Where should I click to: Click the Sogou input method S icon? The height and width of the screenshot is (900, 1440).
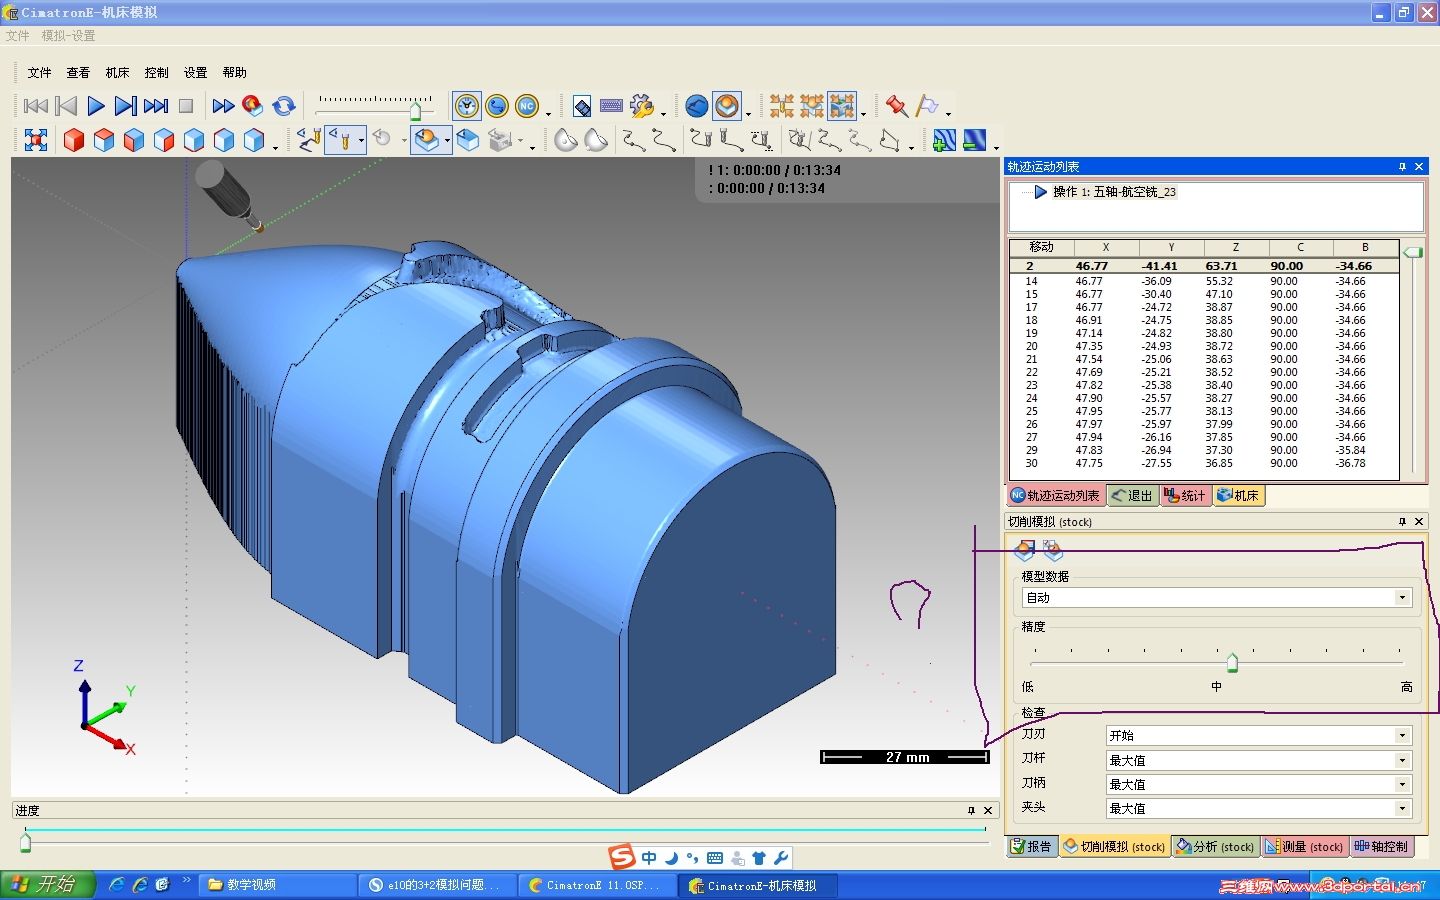(x=622, y=857)
